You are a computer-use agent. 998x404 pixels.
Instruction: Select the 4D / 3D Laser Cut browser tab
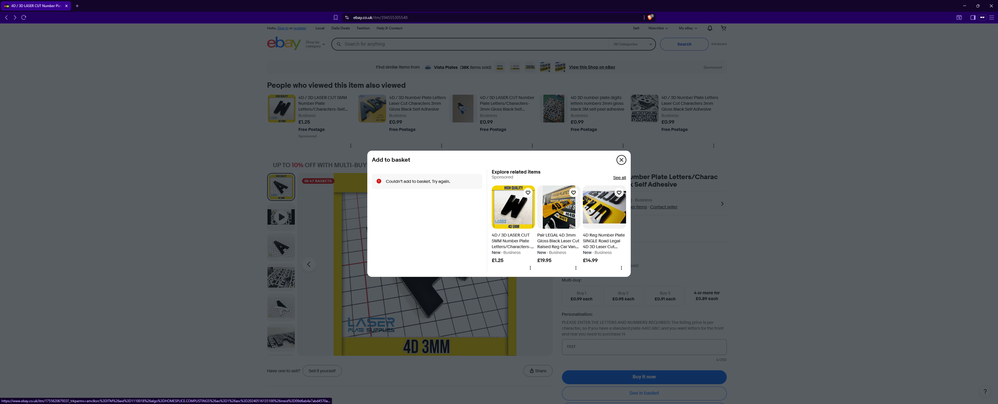pyautogui.click(x=35, y=6)
